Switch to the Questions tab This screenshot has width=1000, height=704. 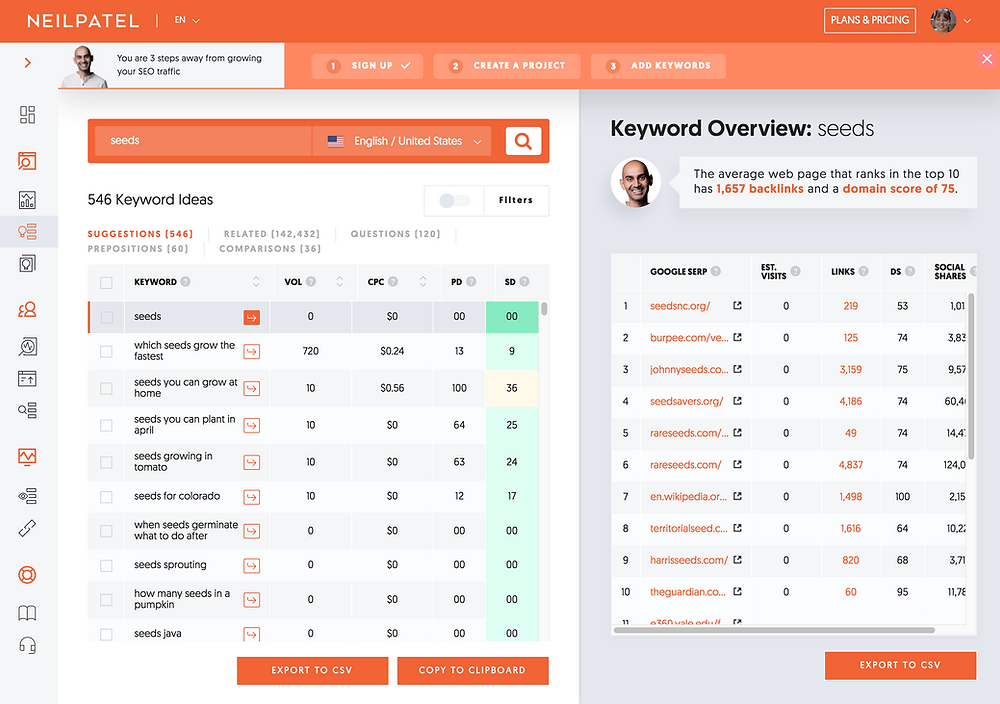[395, 234]
